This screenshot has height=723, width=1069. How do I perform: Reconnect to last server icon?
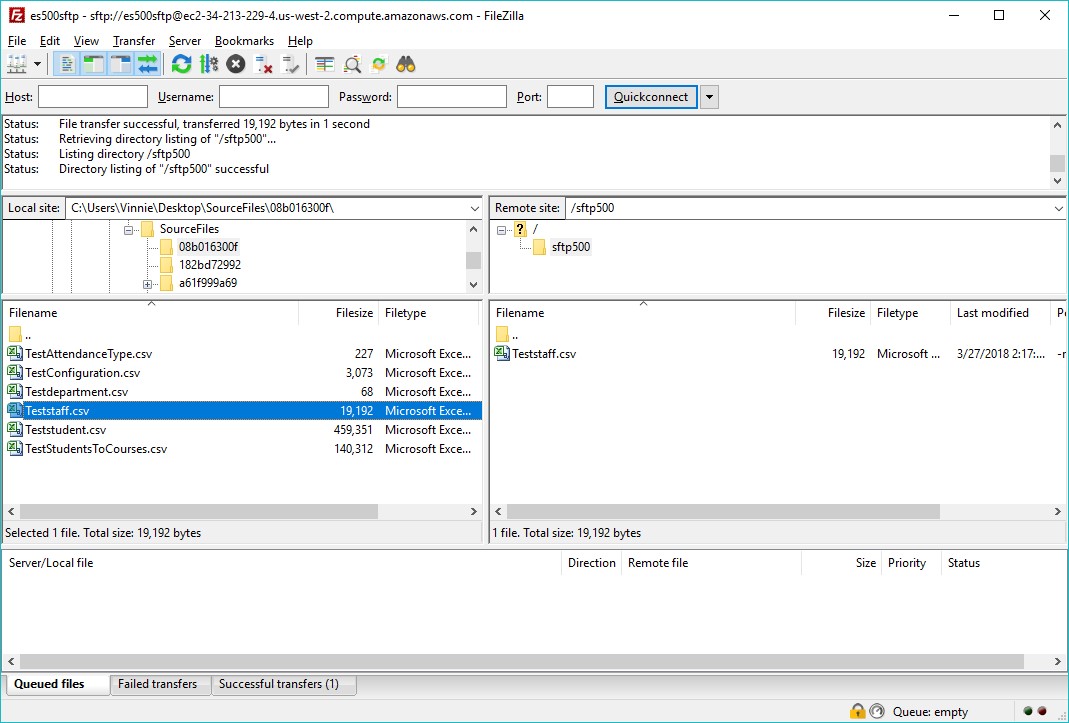pyautogui.click(x=290, y=65)
